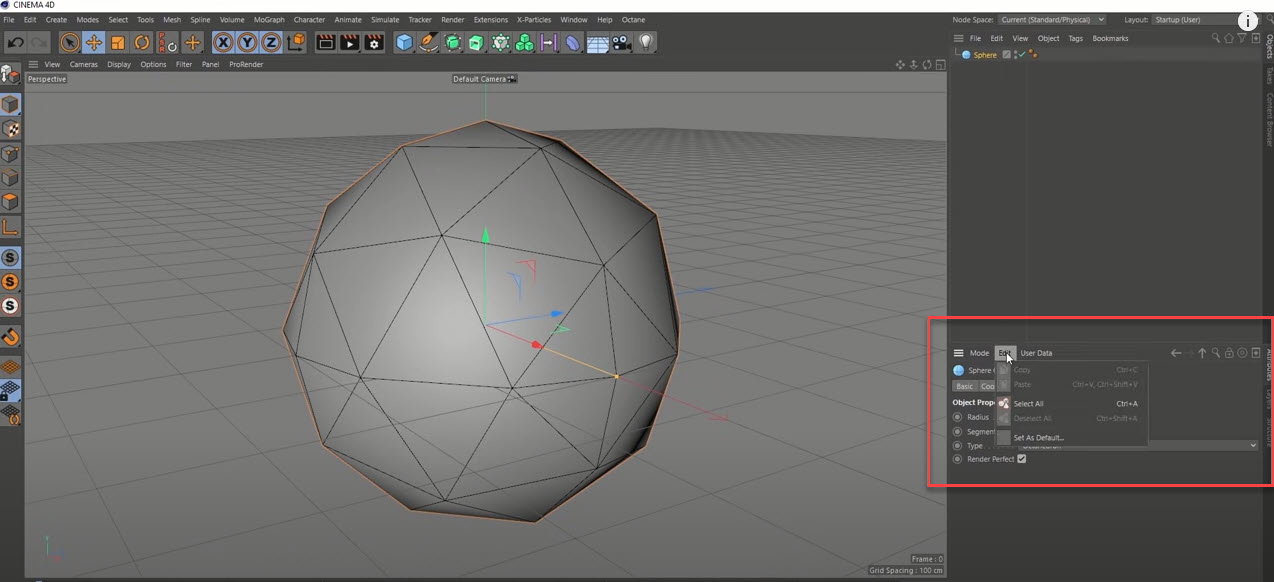Click the Undo arrow icon

pos(16,41)
